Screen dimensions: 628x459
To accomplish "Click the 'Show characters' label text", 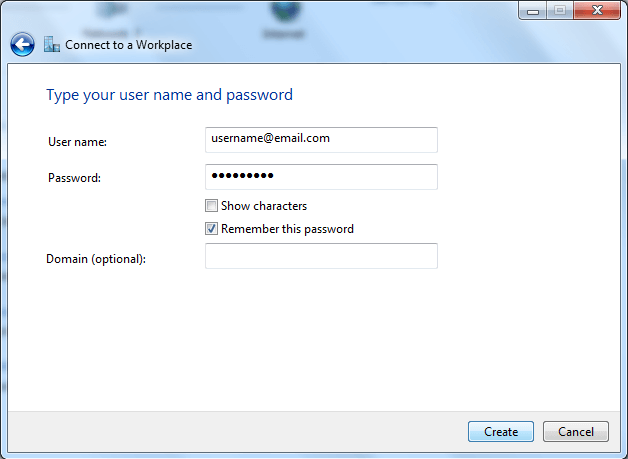I will [264, 206].
